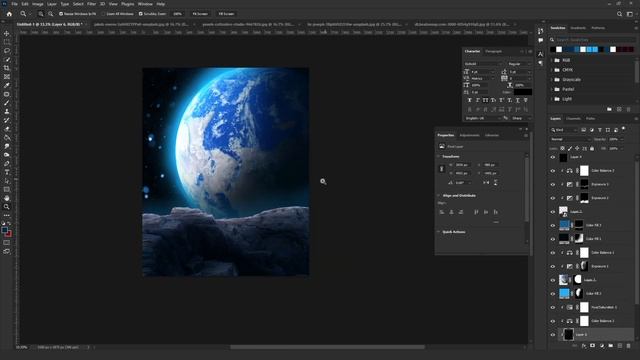
Task: Select the Eraser tool
Action: (7, 129)
